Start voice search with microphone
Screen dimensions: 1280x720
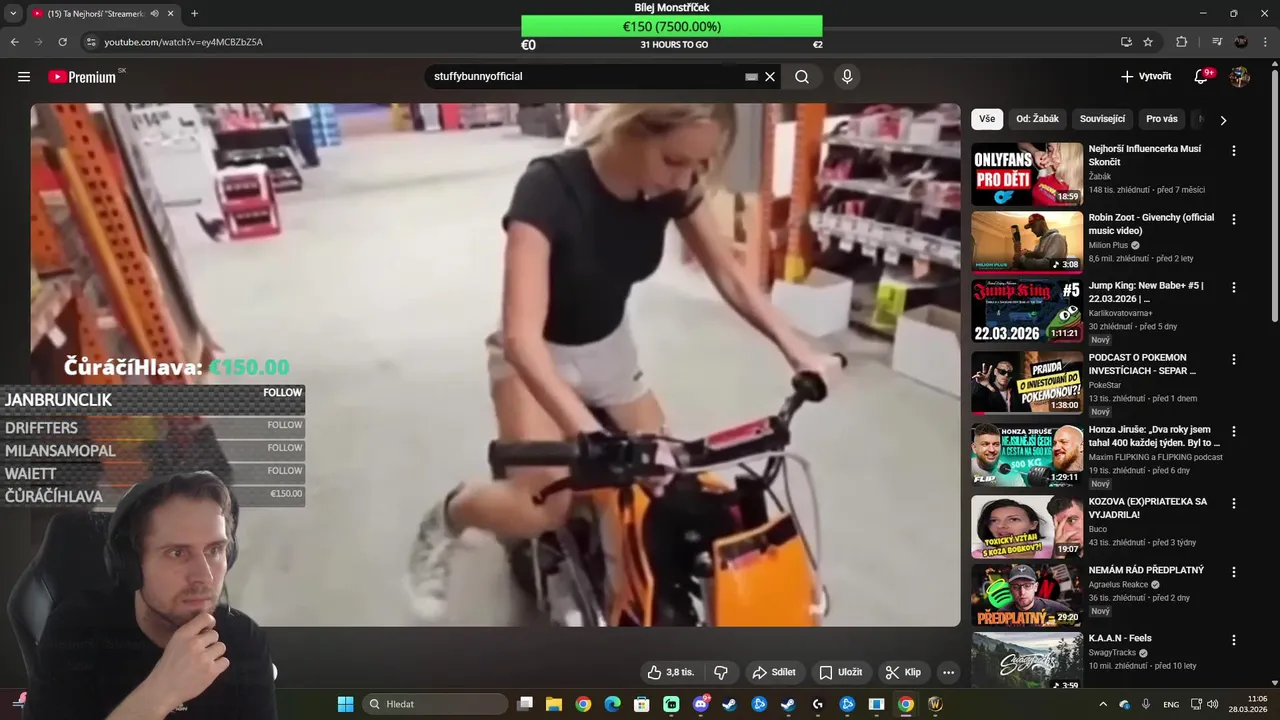pyautogui.click(x=847, y=77)
